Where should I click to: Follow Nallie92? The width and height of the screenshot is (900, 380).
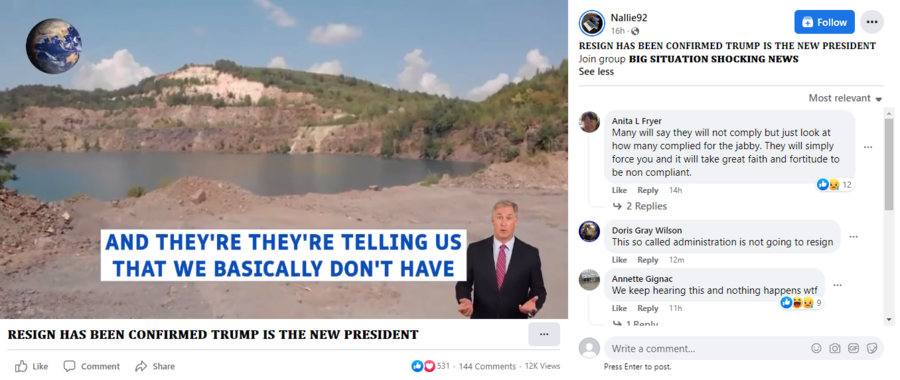824,22
